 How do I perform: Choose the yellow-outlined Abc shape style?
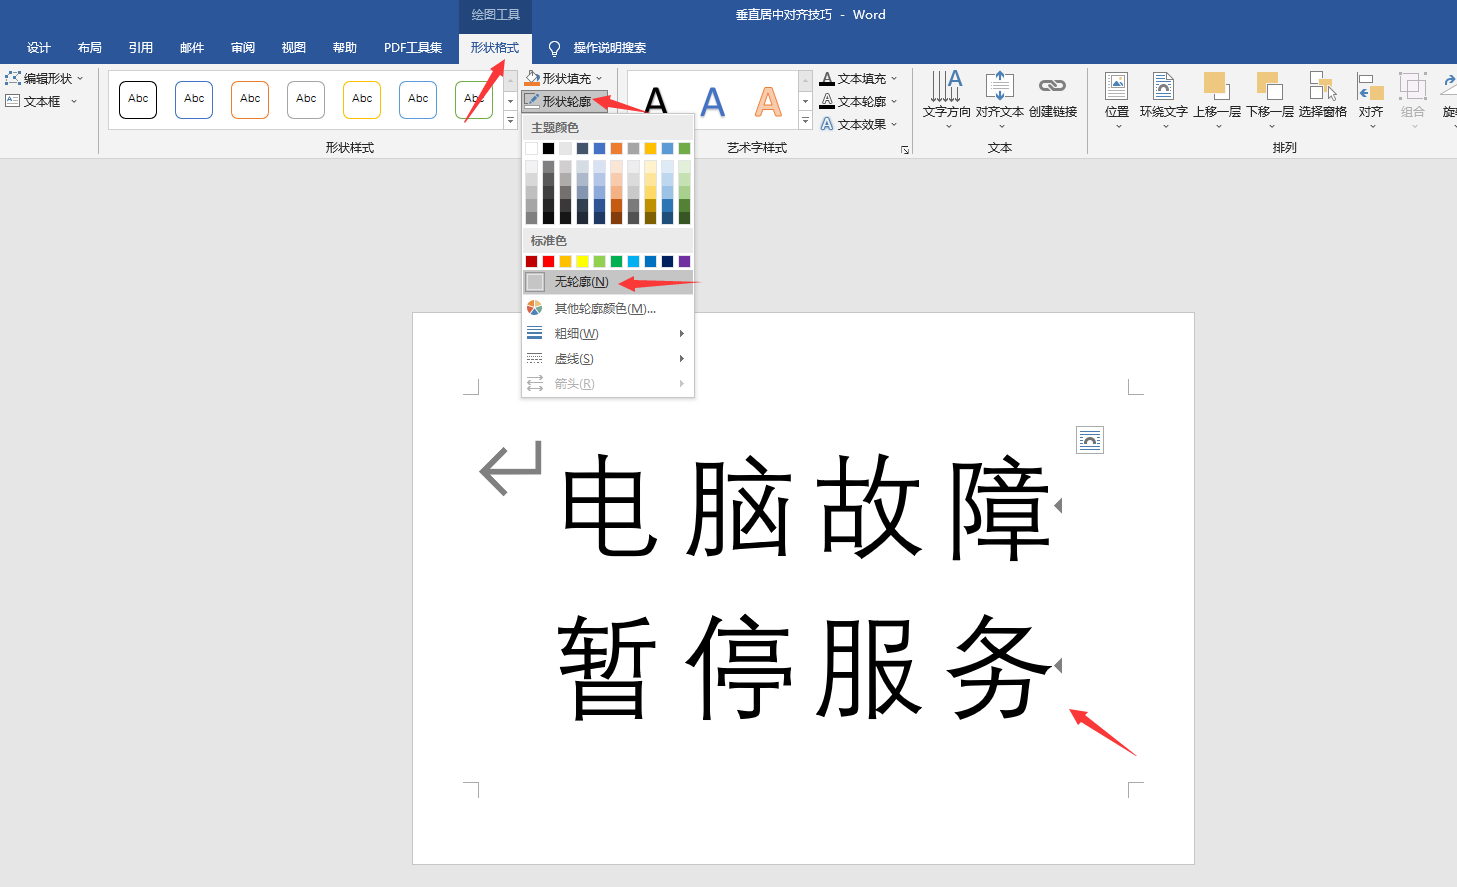pyautogui.click(x=362, y=99)
